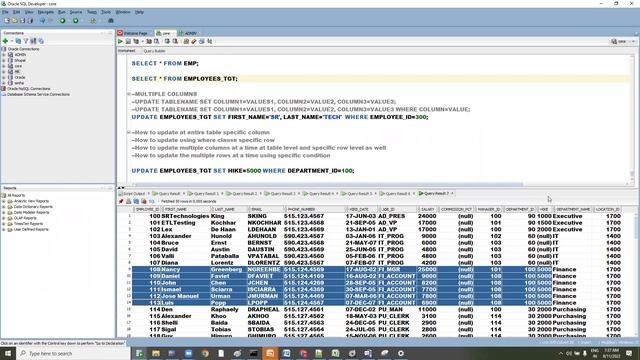Click the New file icon in main toolbar

tap(7, 20)
